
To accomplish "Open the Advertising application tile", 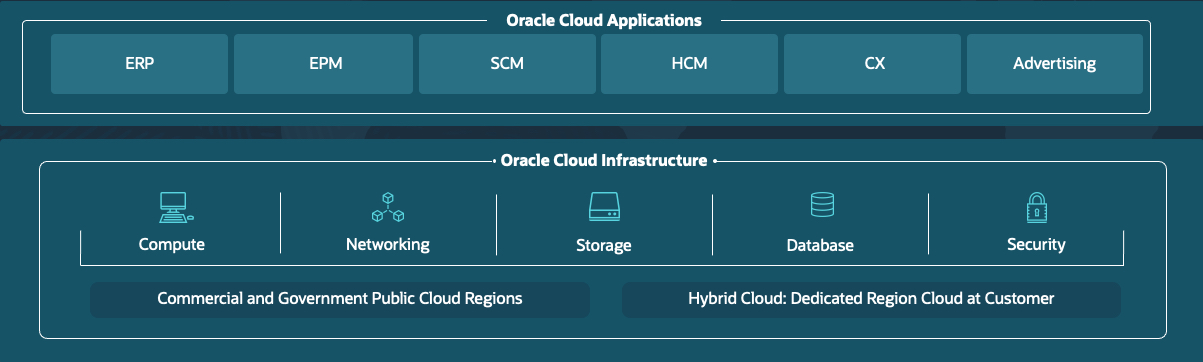I will coord(1055,64).
